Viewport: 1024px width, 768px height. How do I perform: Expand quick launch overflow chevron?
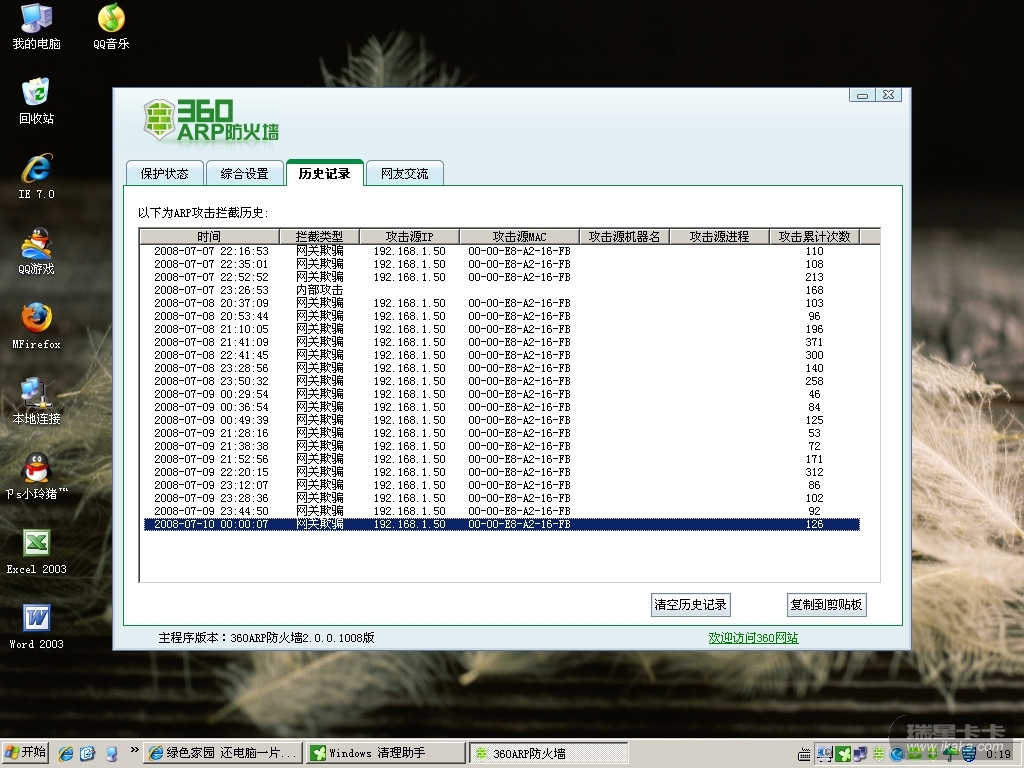click(135, 750)
